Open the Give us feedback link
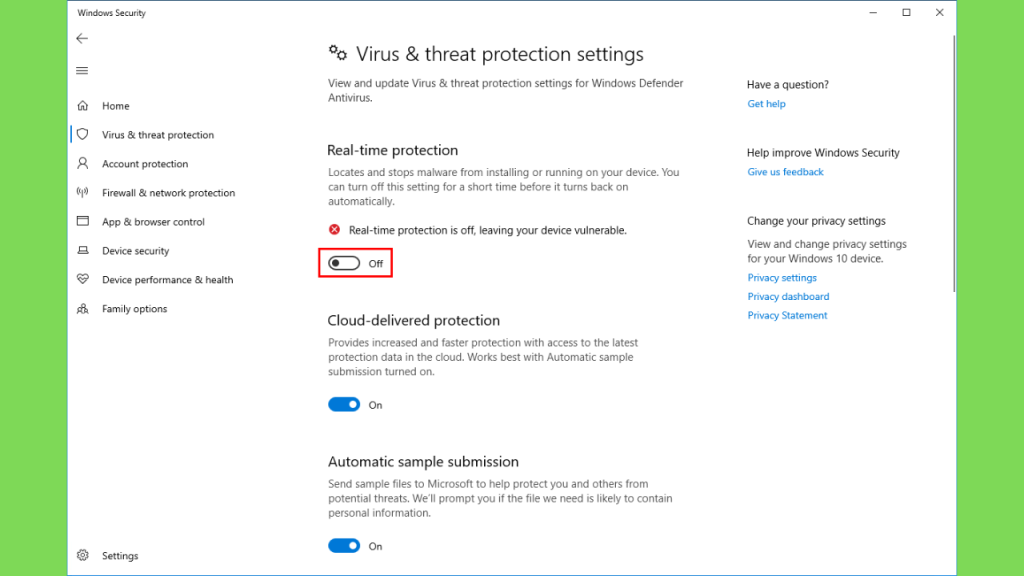This screenshot has width=1024, height=576. [x=785, y=172]
